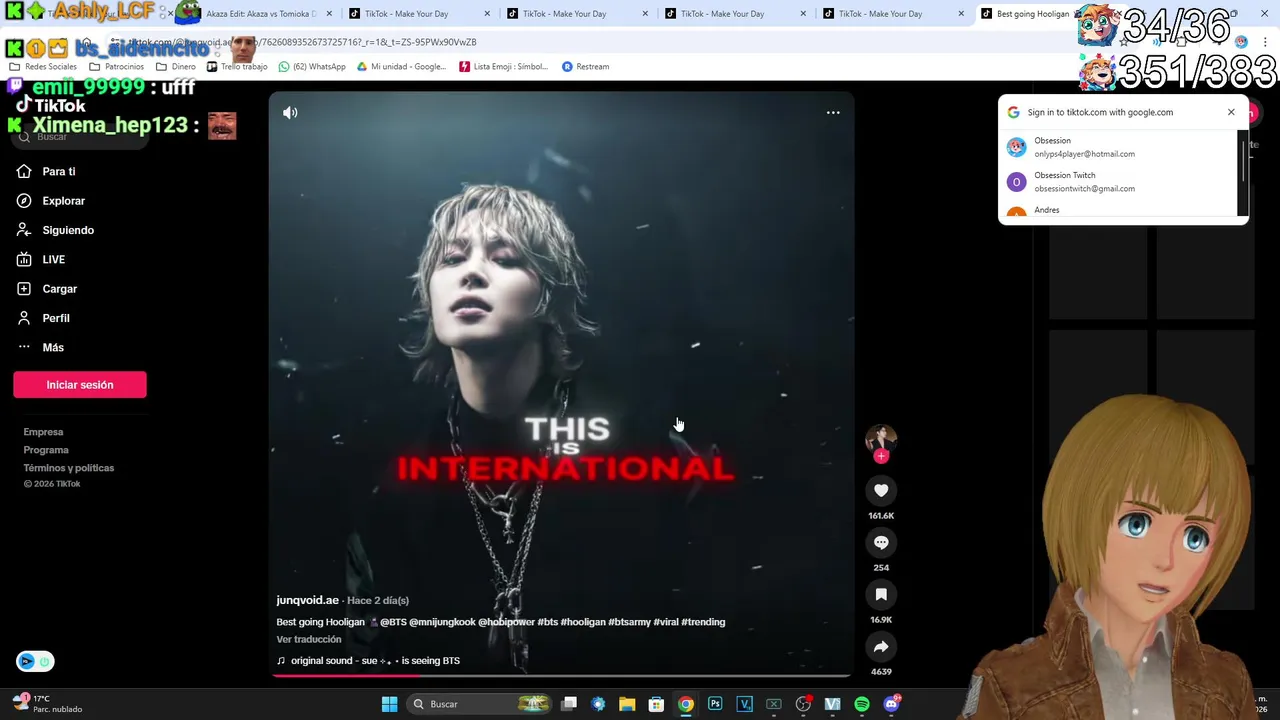Image resolution: width=1280 pixels, height=720 pixels.
Task: Open Explorar in the sidebar
Action: click(x=63, y=201)
